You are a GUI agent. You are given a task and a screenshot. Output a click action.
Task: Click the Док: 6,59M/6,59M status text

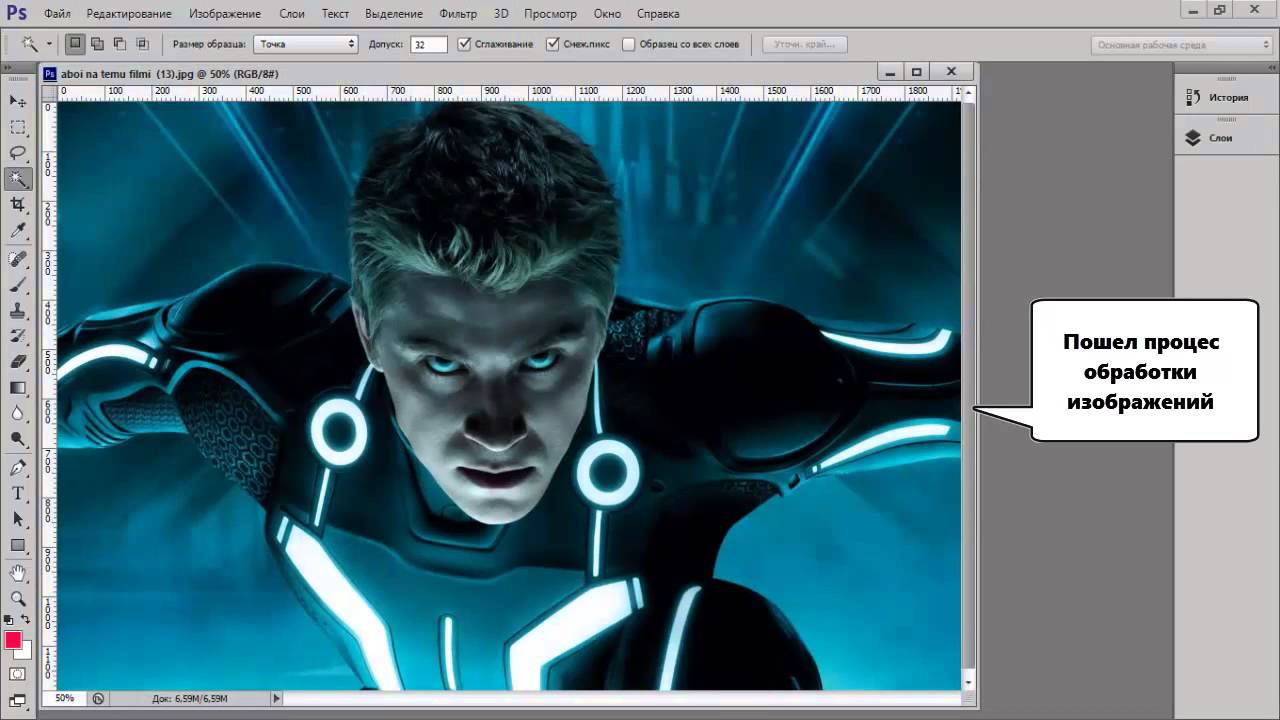click(189, 698)
